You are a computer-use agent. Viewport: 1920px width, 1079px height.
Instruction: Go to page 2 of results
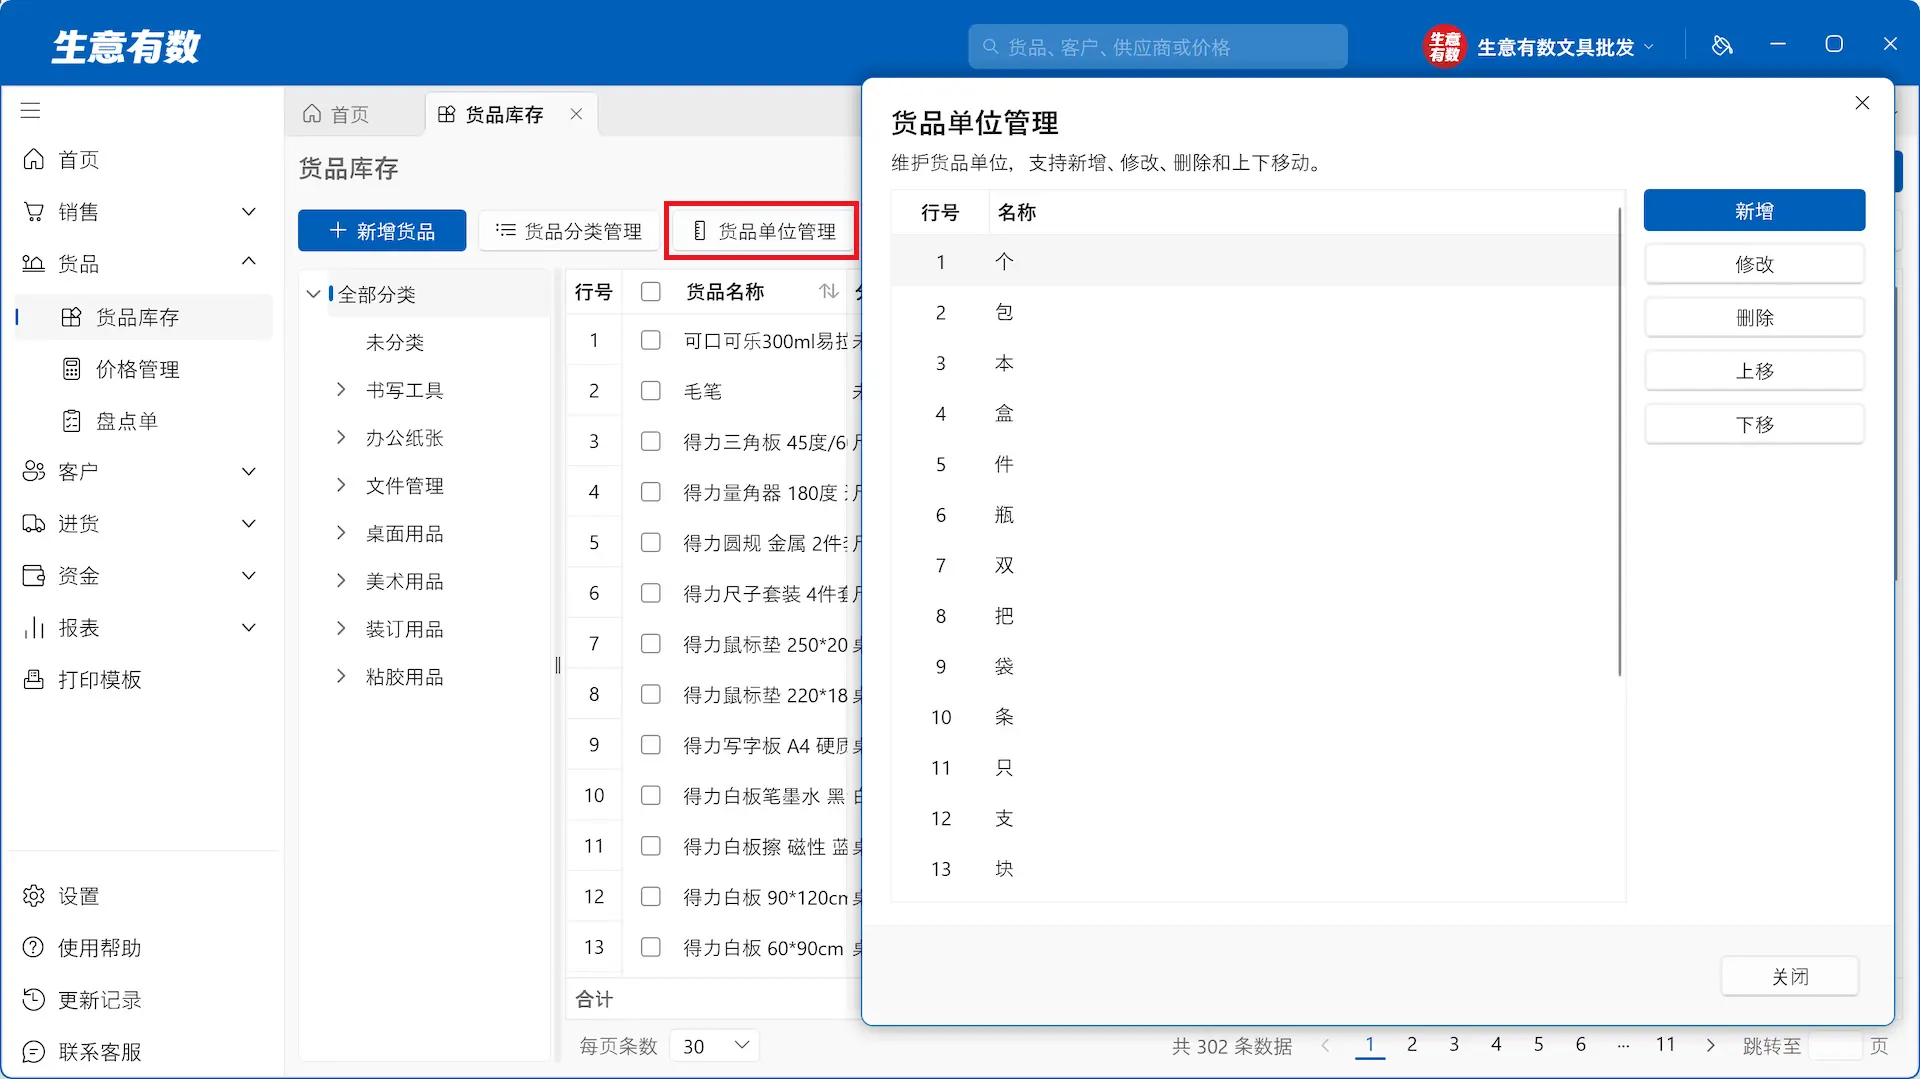coord(1412,1045)
